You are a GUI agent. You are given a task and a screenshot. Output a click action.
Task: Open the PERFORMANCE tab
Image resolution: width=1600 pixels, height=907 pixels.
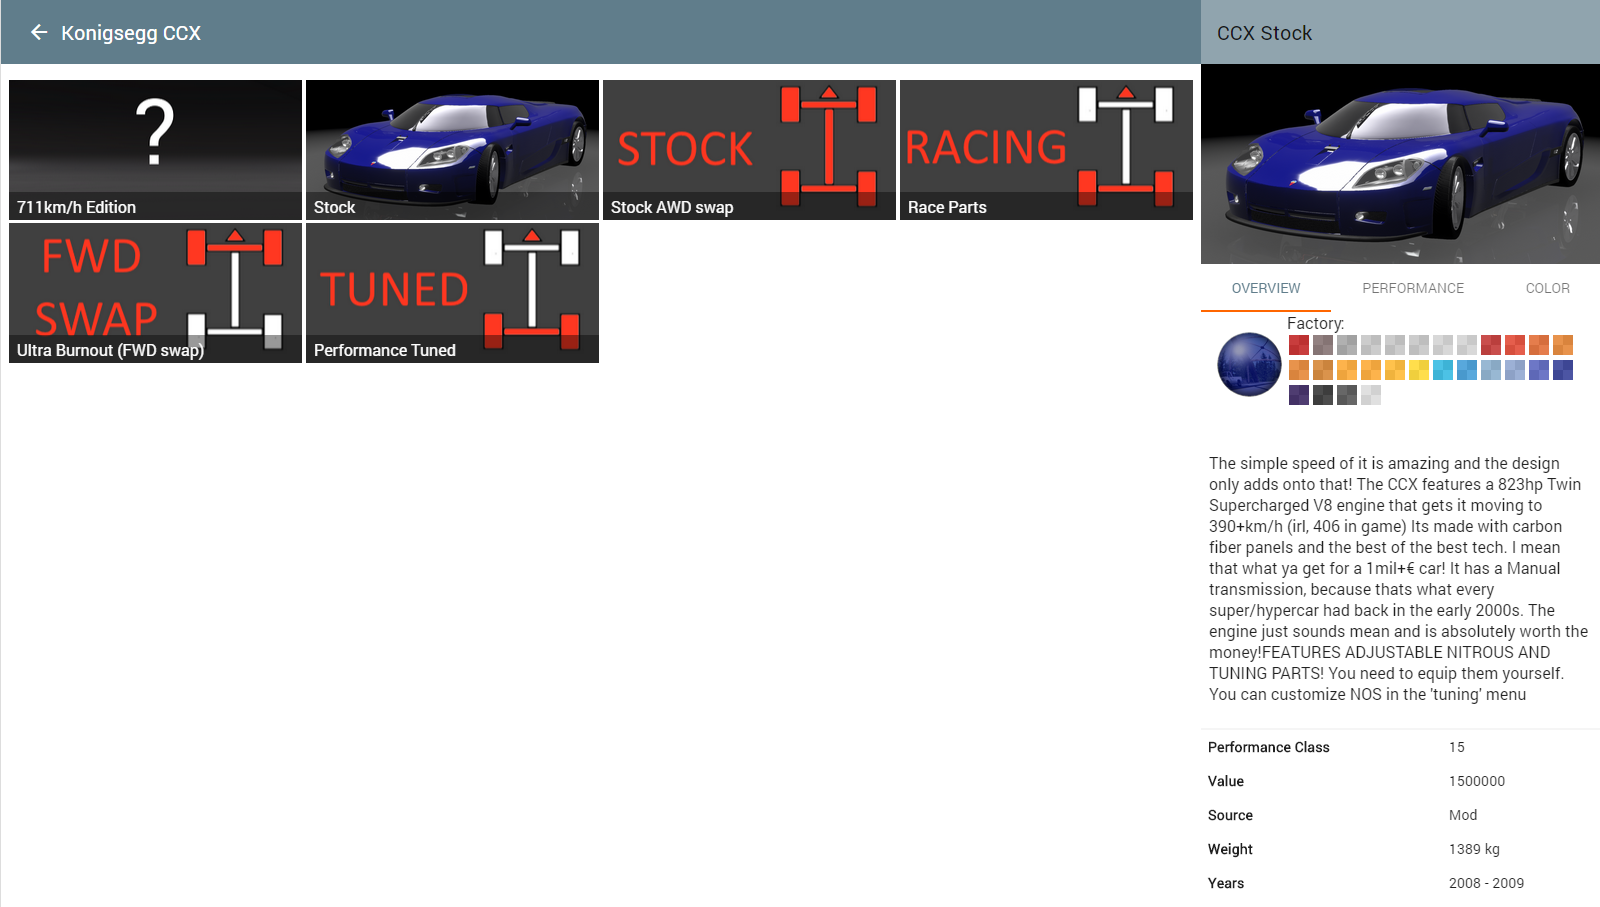[1413, 288]
